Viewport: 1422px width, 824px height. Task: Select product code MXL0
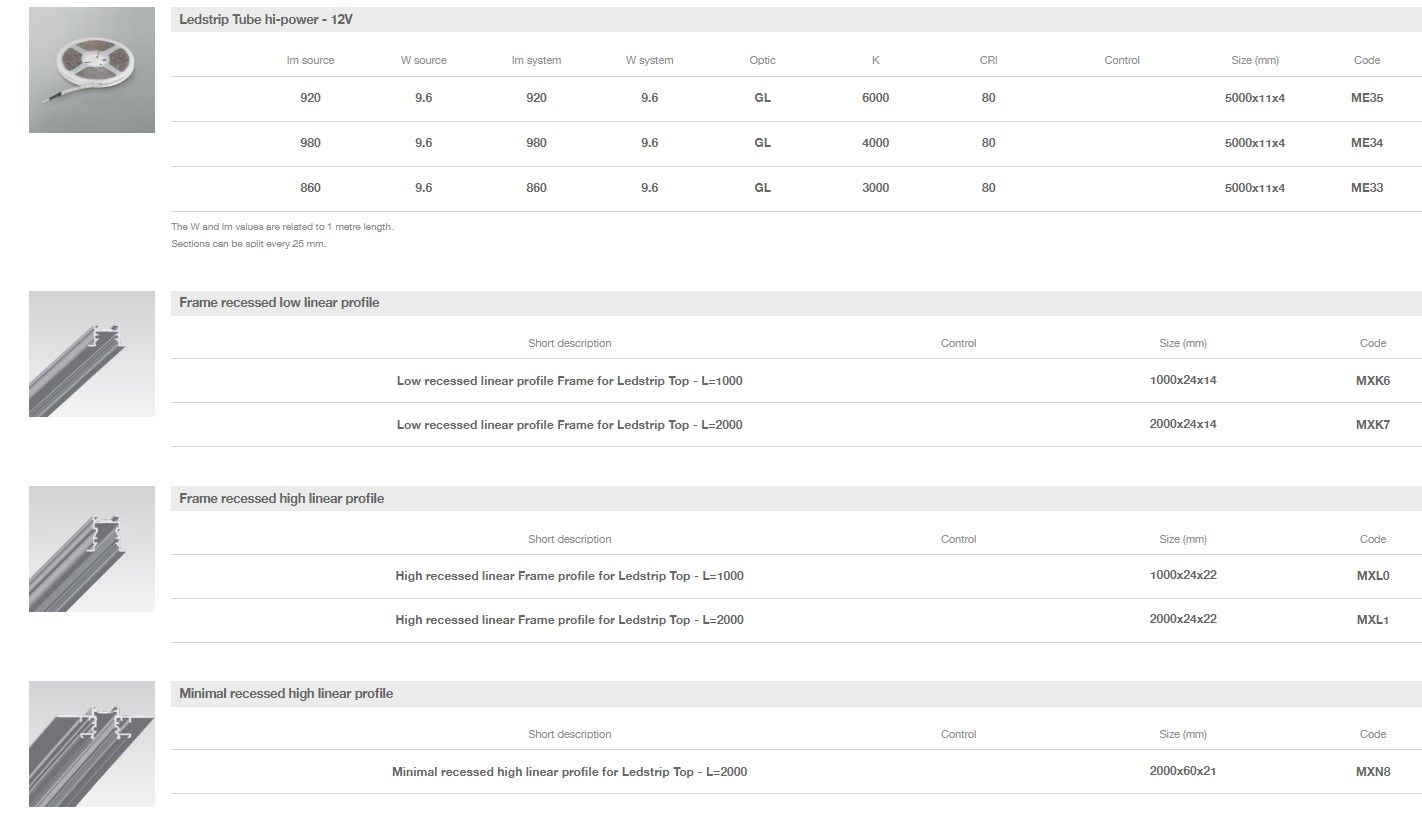[1372, 576]
